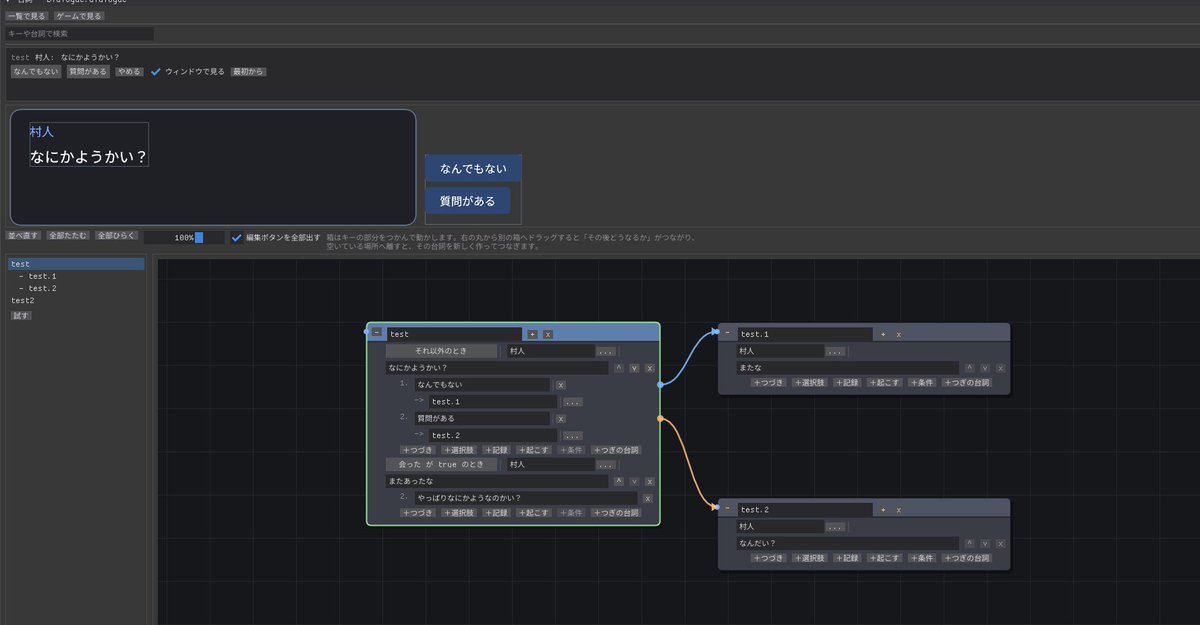Toggle ウィンドウで見る checkbox
This screenshot has width=1200, height=625.
pyautogui.click(x=155, y=72)
